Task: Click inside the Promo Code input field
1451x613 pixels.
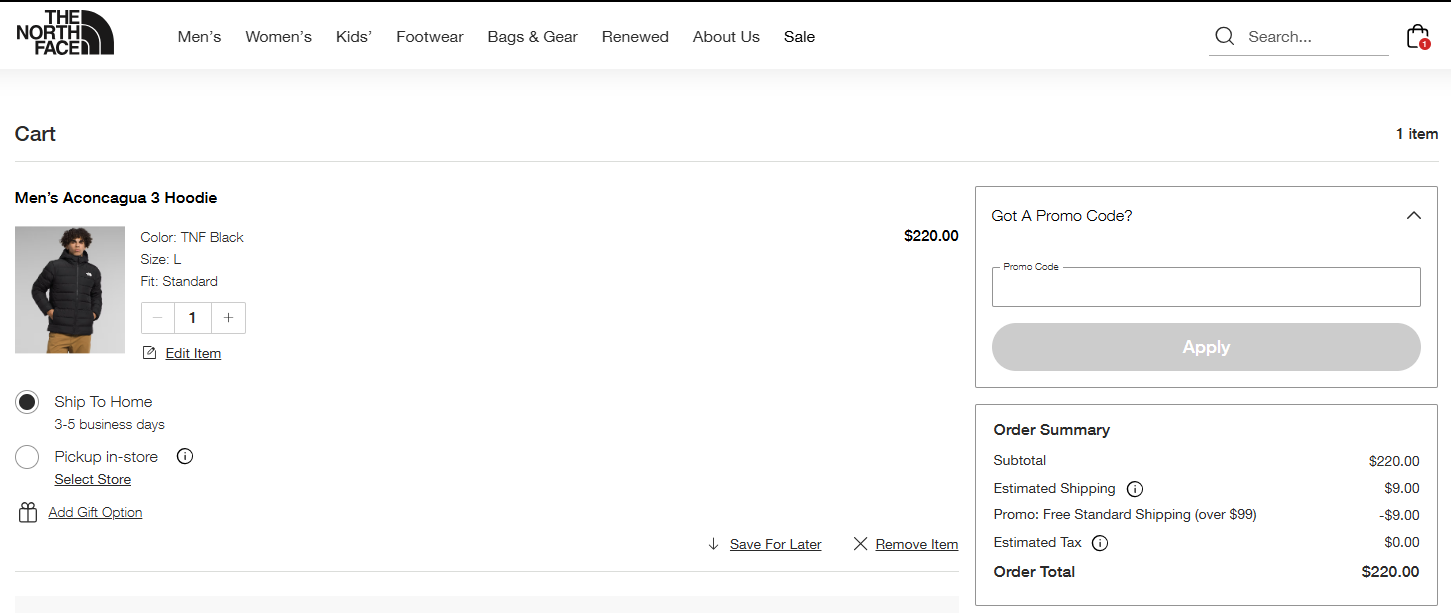Action: [x=1205, y=287]
